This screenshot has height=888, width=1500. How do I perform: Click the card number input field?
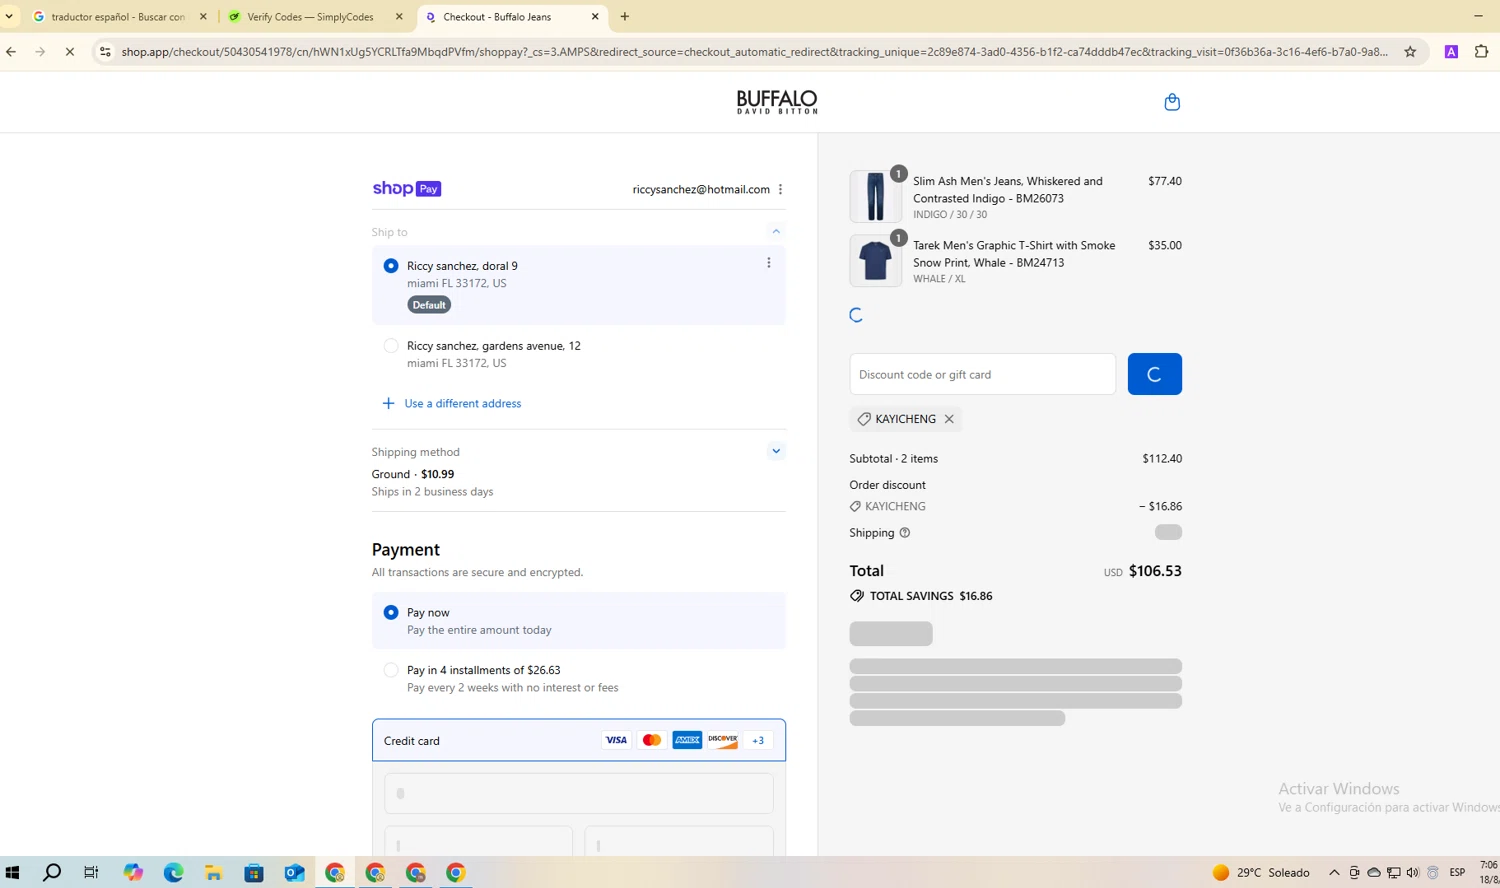coord(579,793)
